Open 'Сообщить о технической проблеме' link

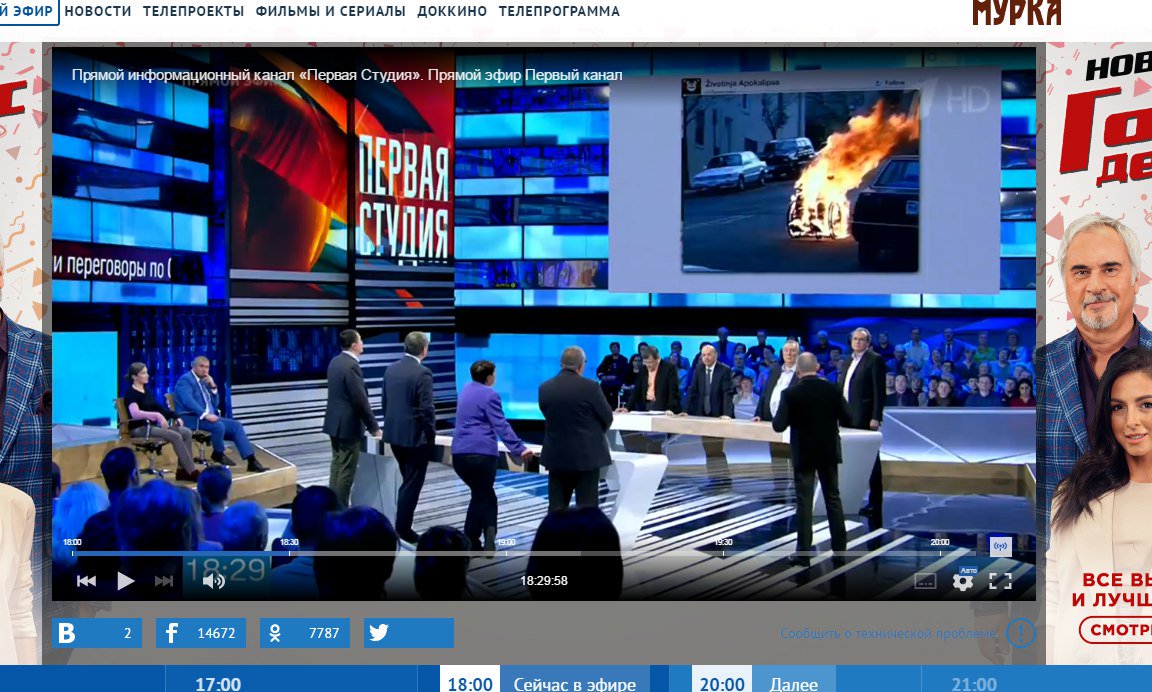(888, 633)
